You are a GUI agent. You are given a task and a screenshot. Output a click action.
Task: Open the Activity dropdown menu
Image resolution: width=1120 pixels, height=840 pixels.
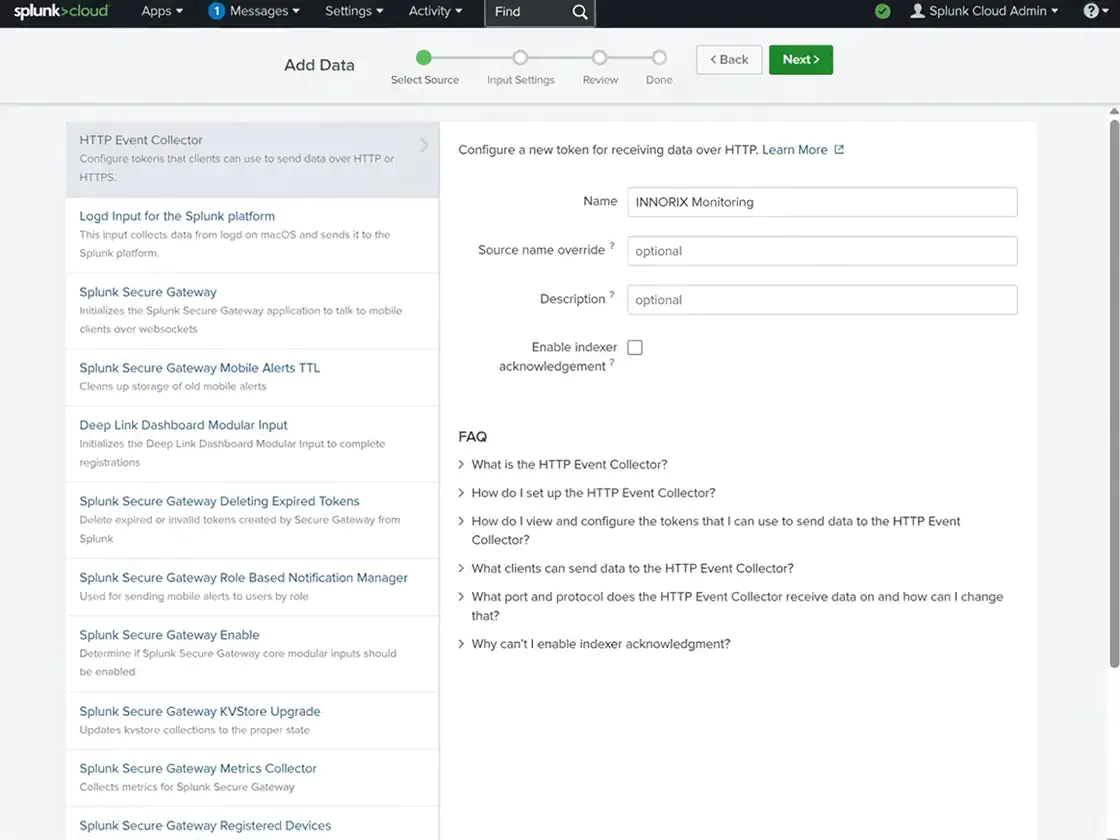435,11
